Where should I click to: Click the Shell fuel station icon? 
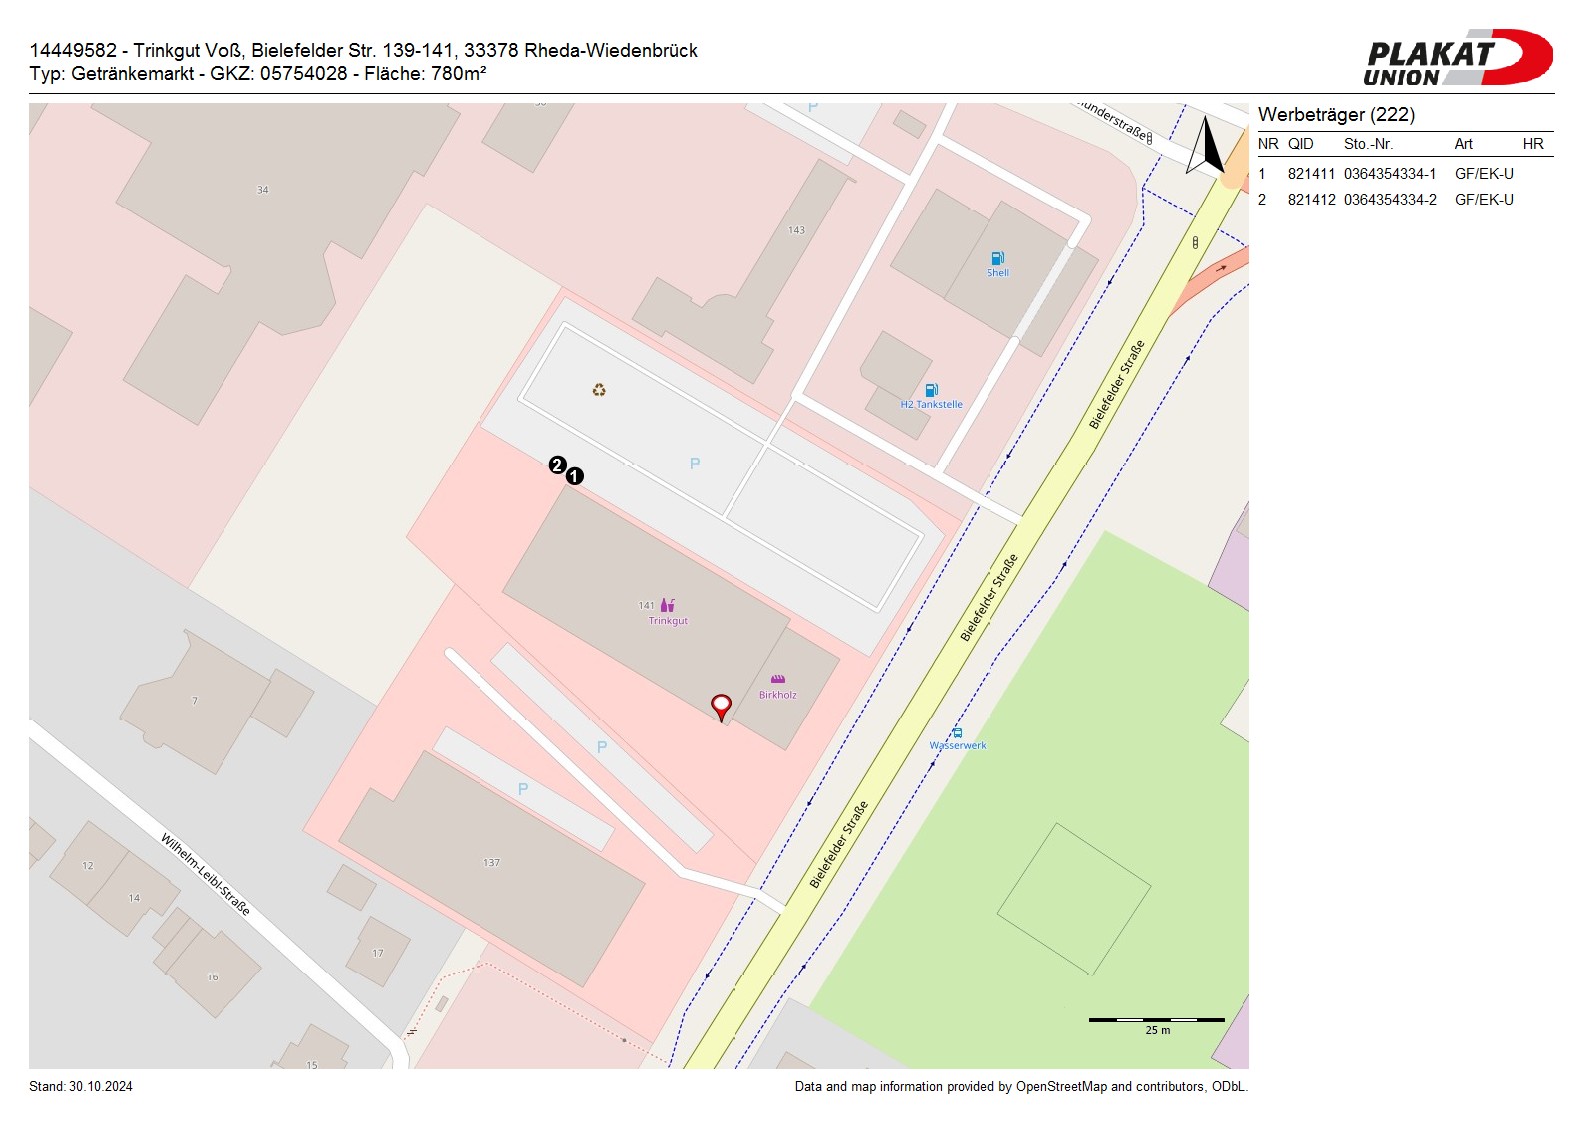click(997, 258)
